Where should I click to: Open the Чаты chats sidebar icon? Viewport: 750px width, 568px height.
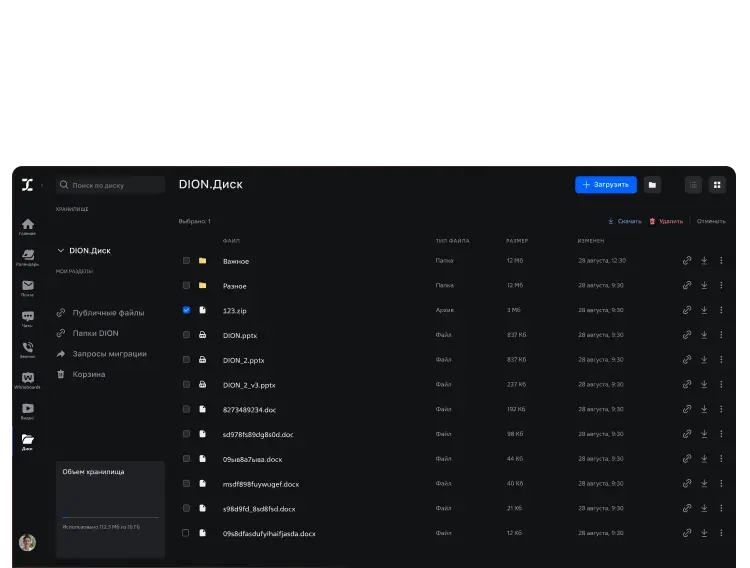point(28,319)
